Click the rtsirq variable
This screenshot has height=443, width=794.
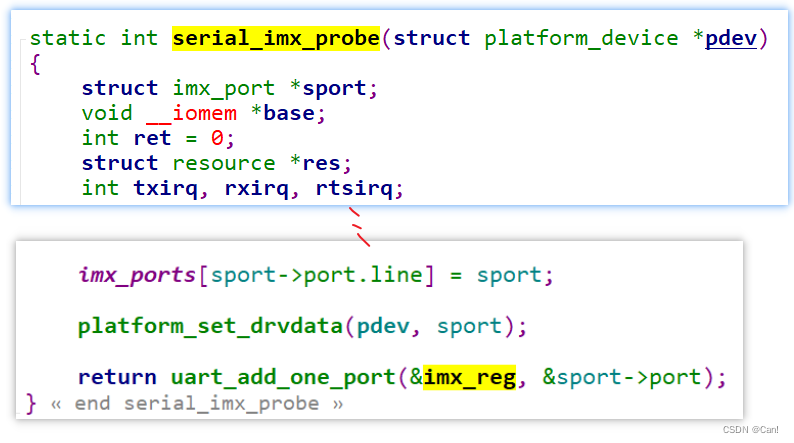(x=354, y=188)
